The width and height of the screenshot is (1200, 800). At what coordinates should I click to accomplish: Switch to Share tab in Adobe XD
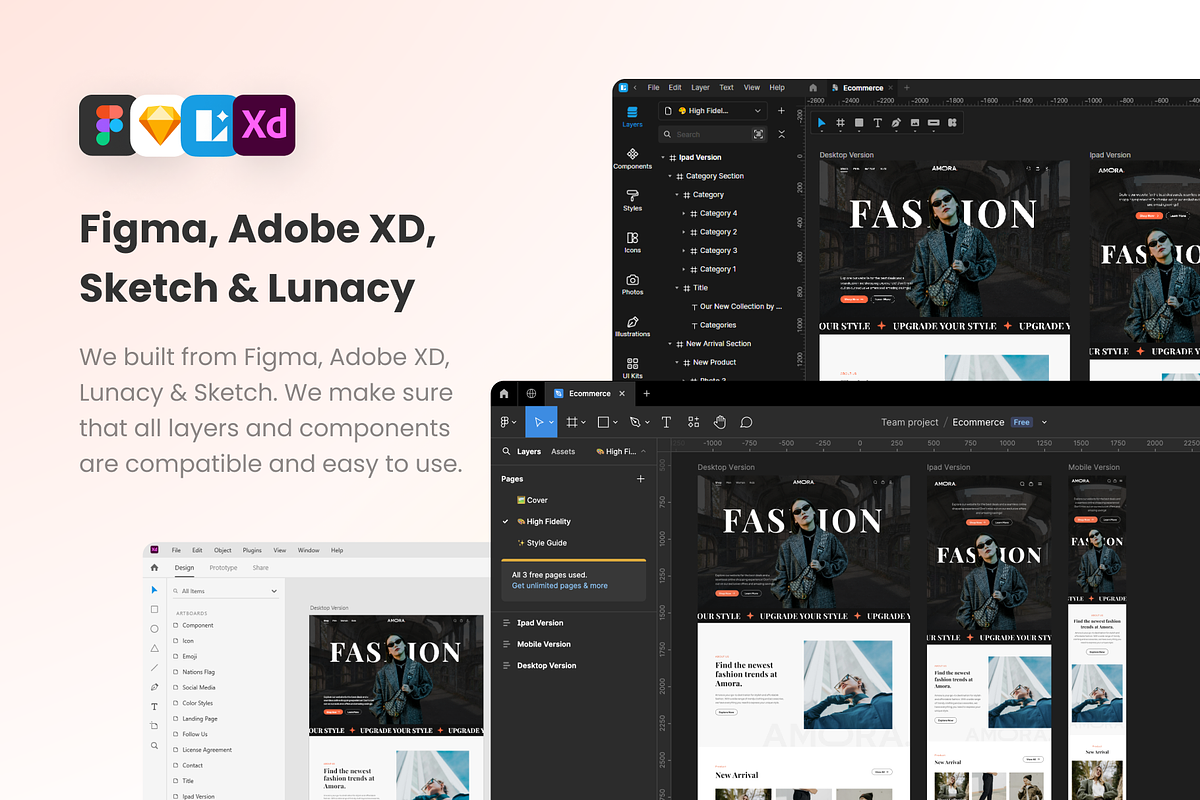click(x=260, y=568)
